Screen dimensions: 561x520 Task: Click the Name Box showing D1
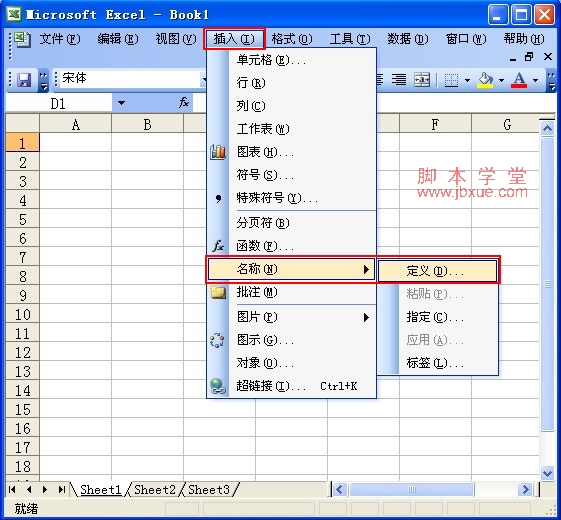point(58,104)
